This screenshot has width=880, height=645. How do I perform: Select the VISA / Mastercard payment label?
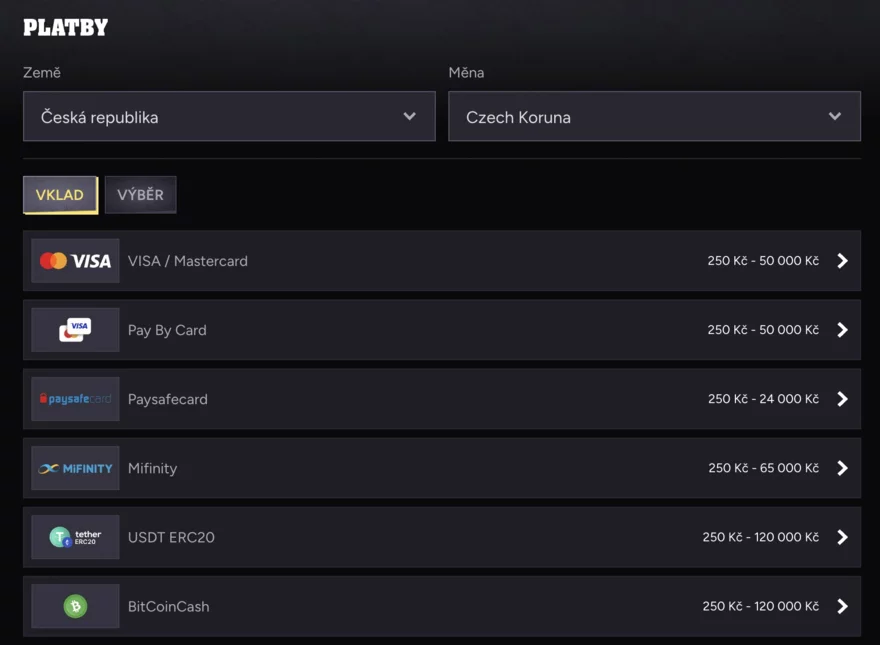pos(187,261)
